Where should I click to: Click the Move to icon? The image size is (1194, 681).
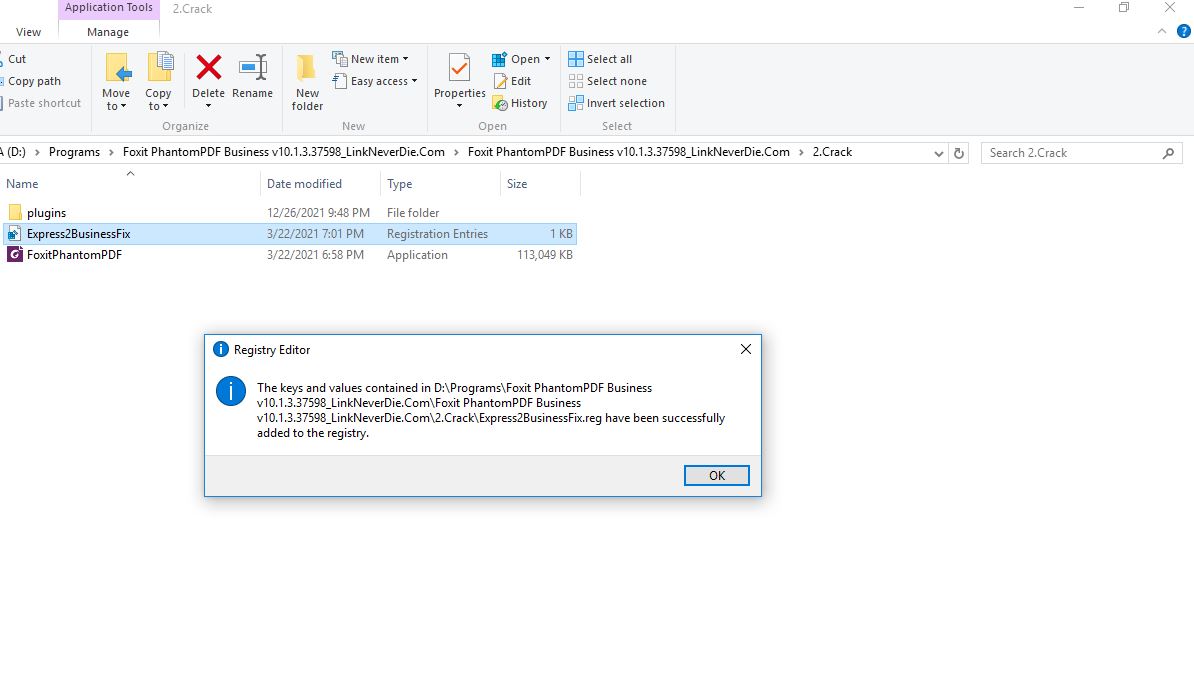coord(117,69)
